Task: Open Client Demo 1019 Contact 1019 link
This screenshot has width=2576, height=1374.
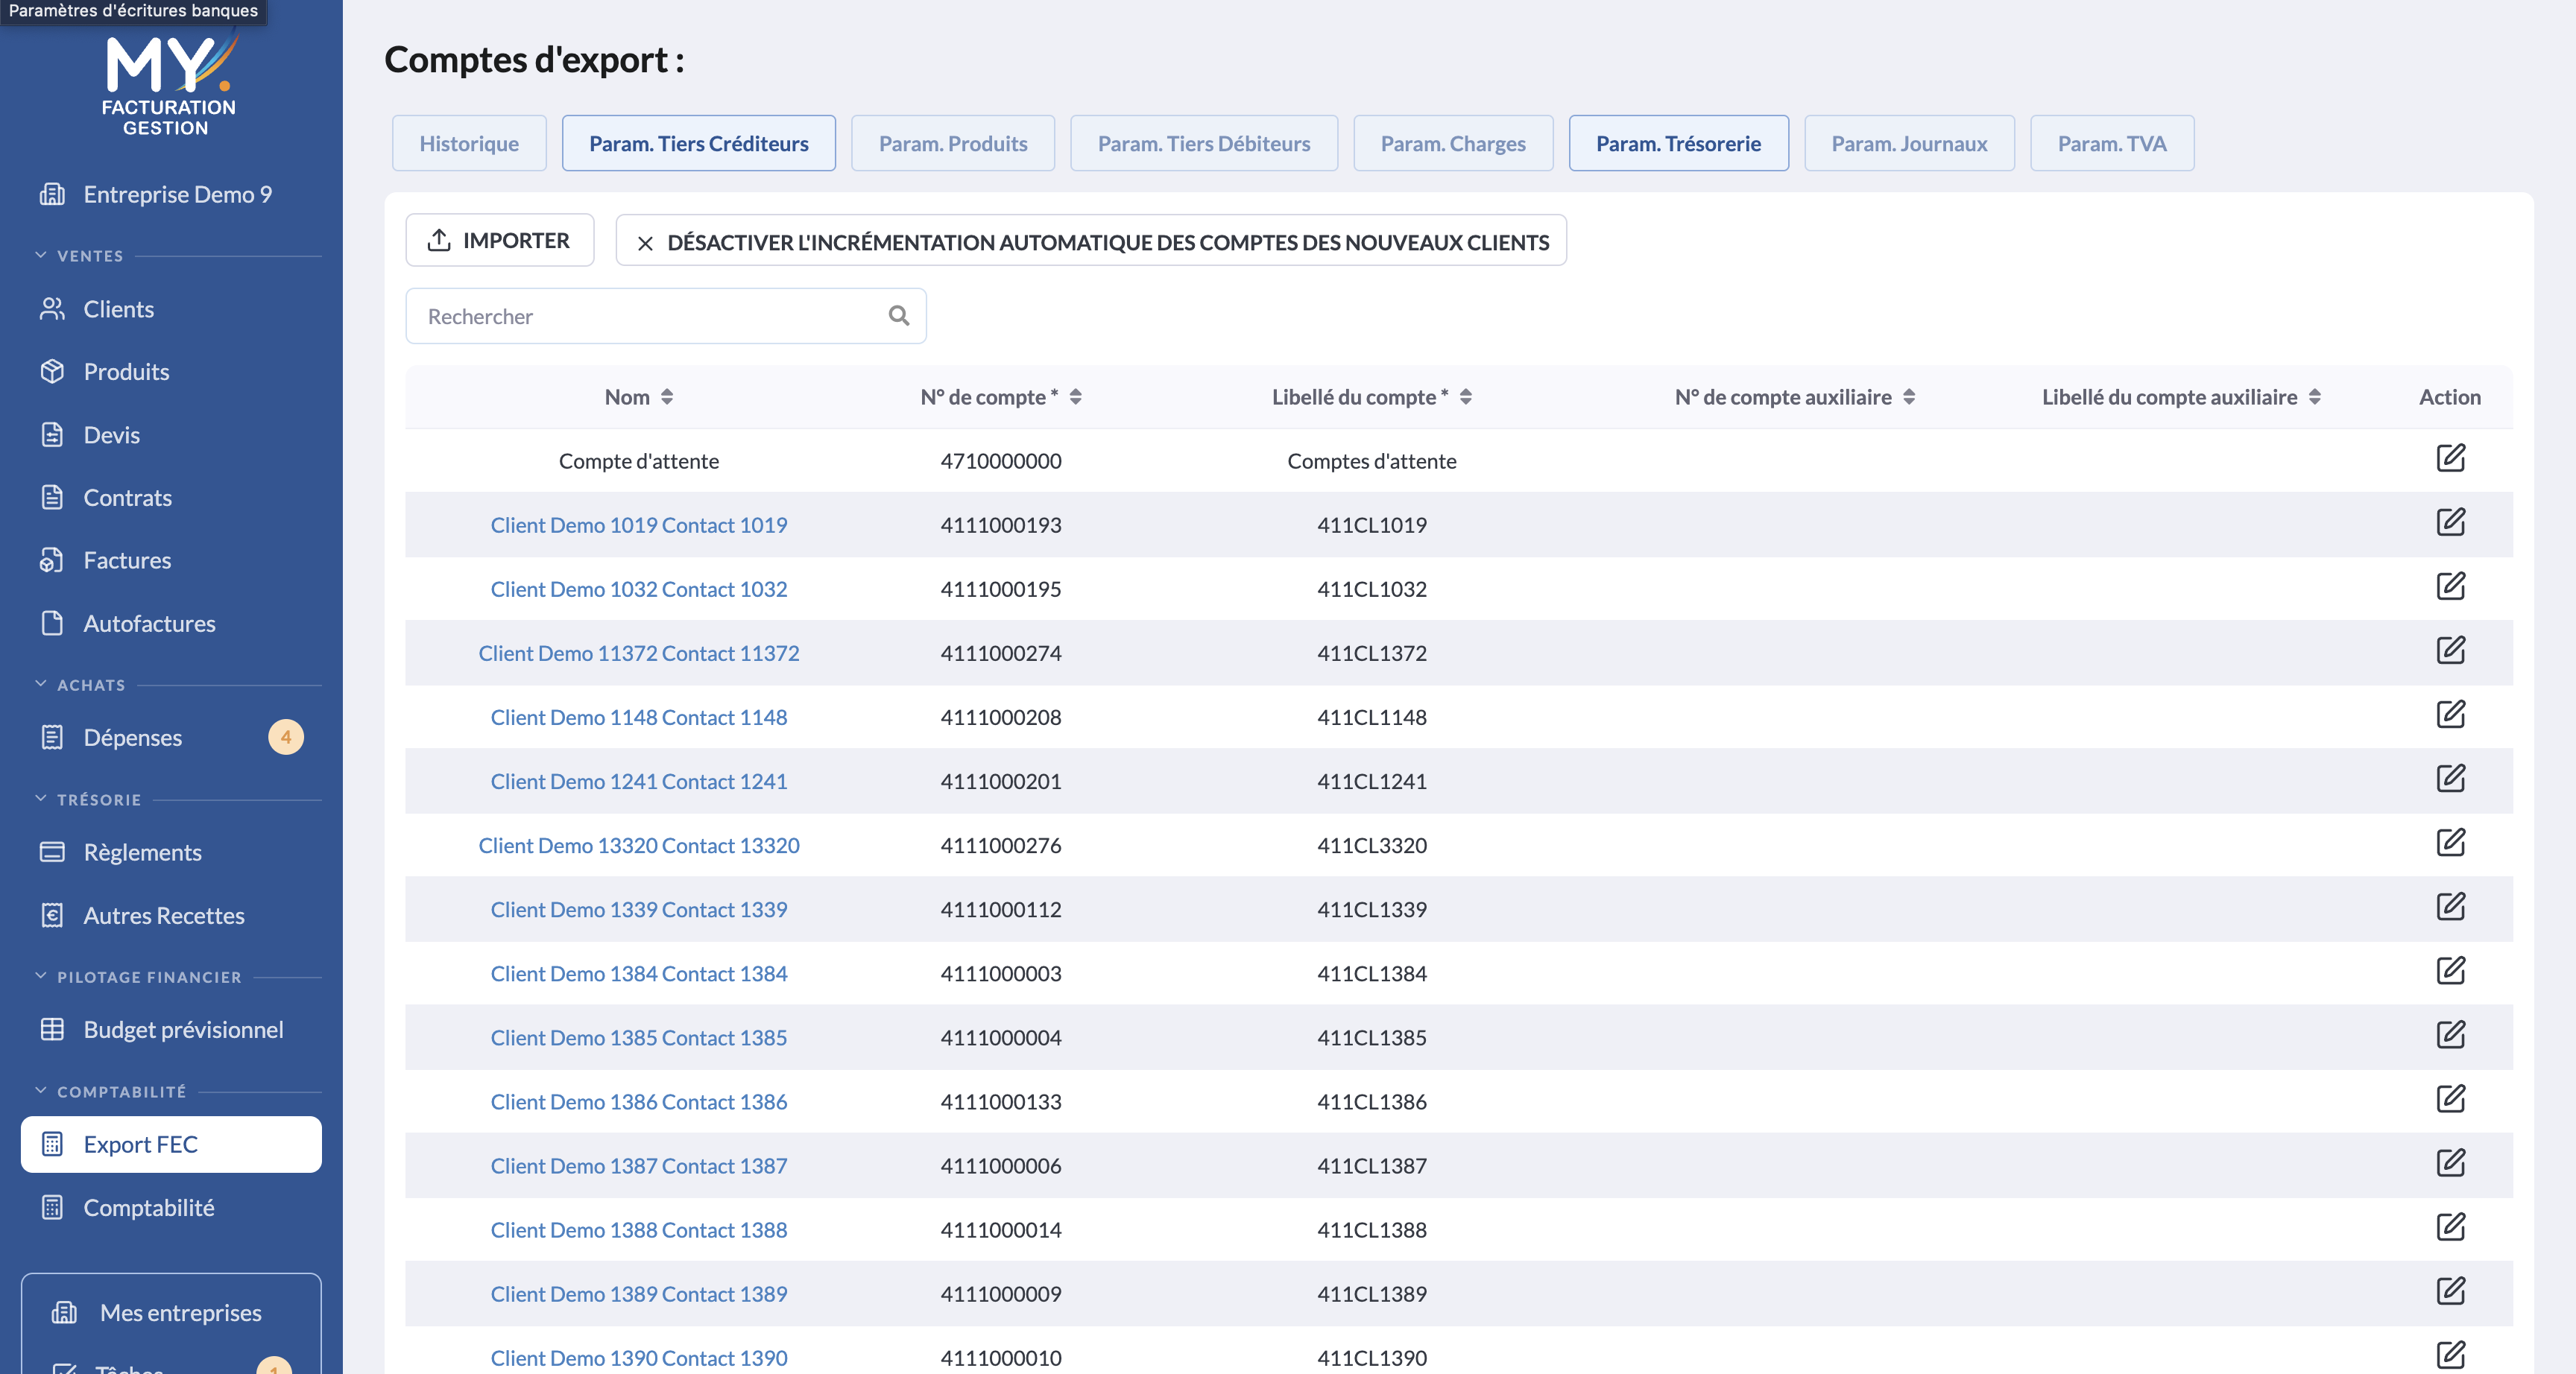Action: click(639, 525)
